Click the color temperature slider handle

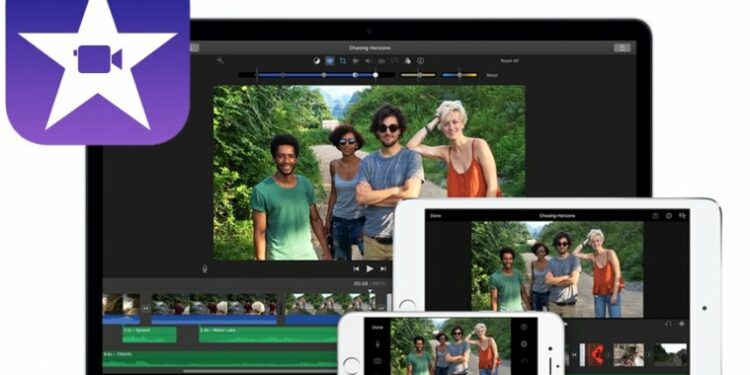click(x=460, y=75)
